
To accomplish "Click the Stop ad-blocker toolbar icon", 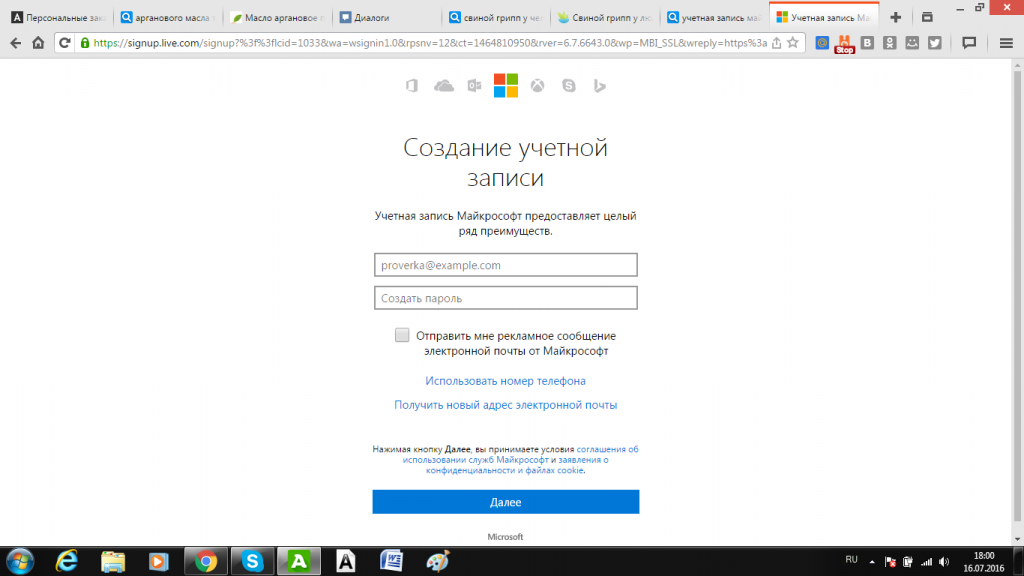I will [844, 42].
